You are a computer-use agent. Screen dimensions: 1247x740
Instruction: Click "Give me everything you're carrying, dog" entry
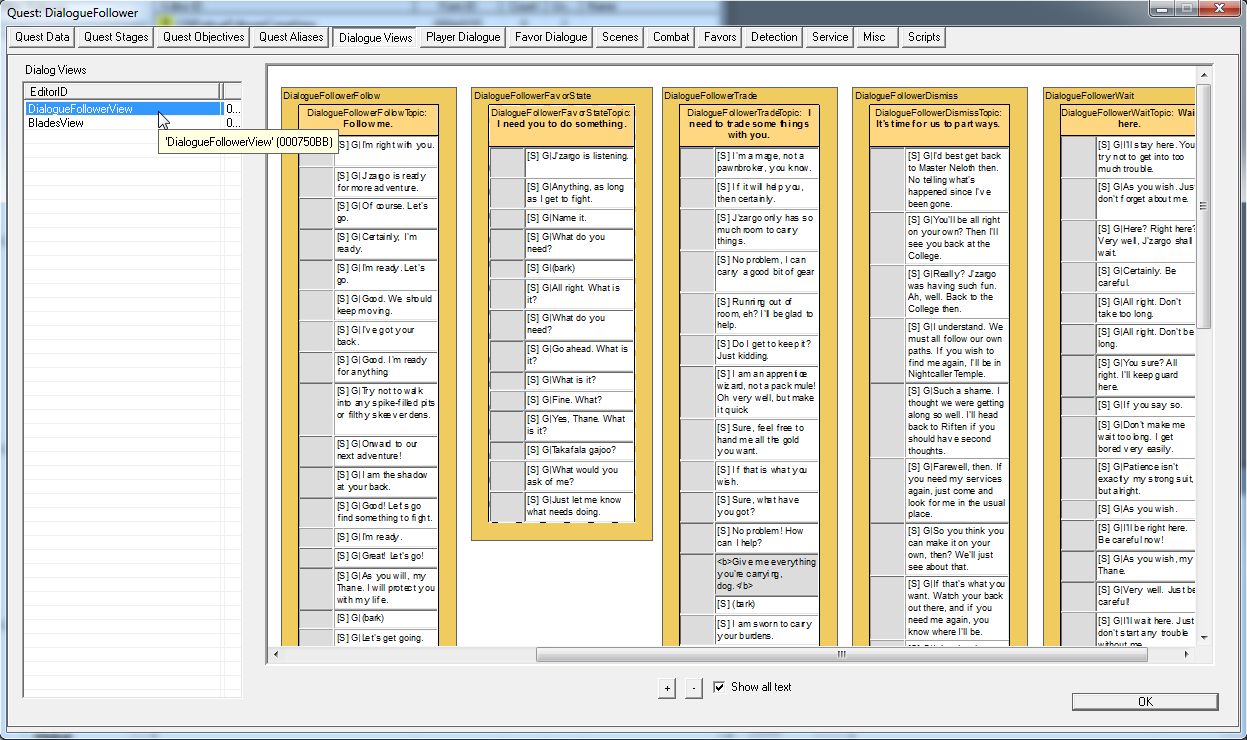click(767, 574)
